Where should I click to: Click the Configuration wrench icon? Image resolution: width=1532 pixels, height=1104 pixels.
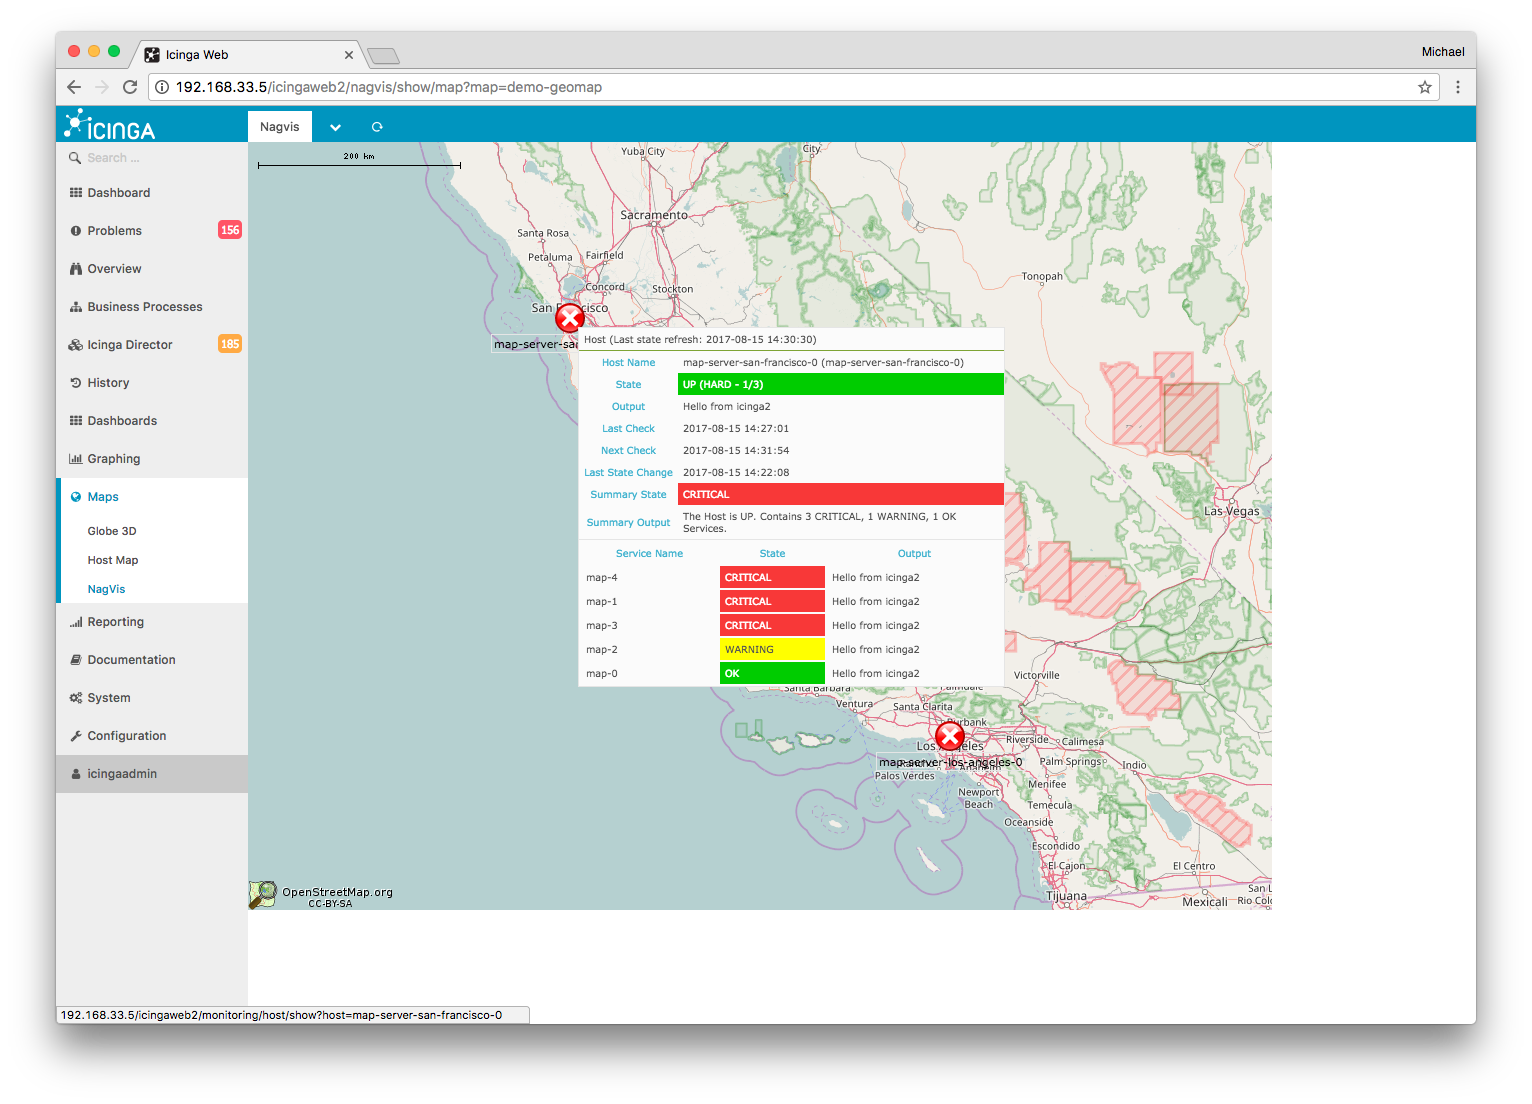(x=76, y=736)
